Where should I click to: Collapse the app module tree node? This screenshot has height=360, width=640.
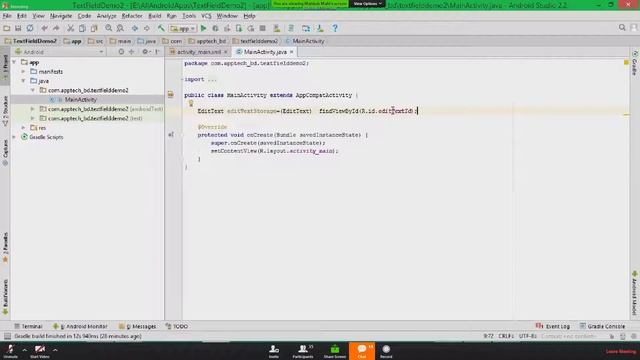[14, 62]
